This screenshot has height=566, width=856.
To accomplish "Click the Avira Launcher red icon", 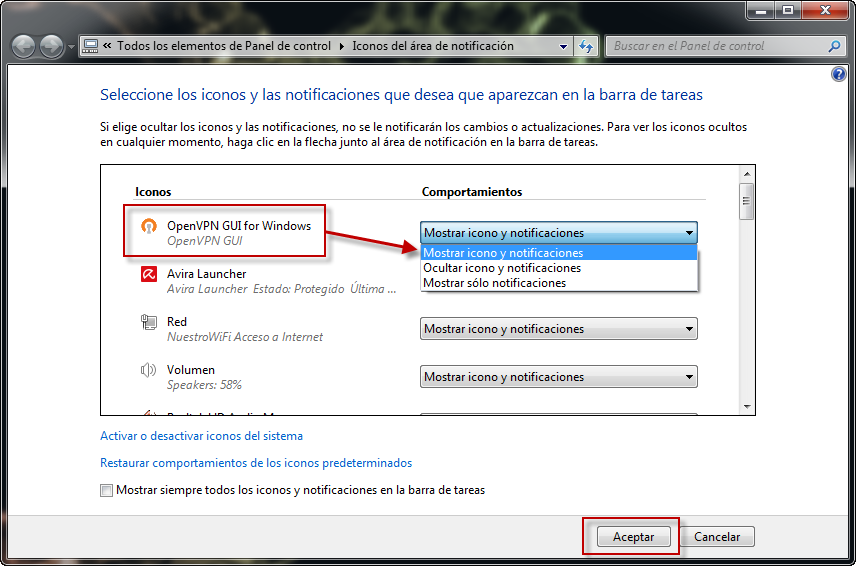I will point(148,273).
